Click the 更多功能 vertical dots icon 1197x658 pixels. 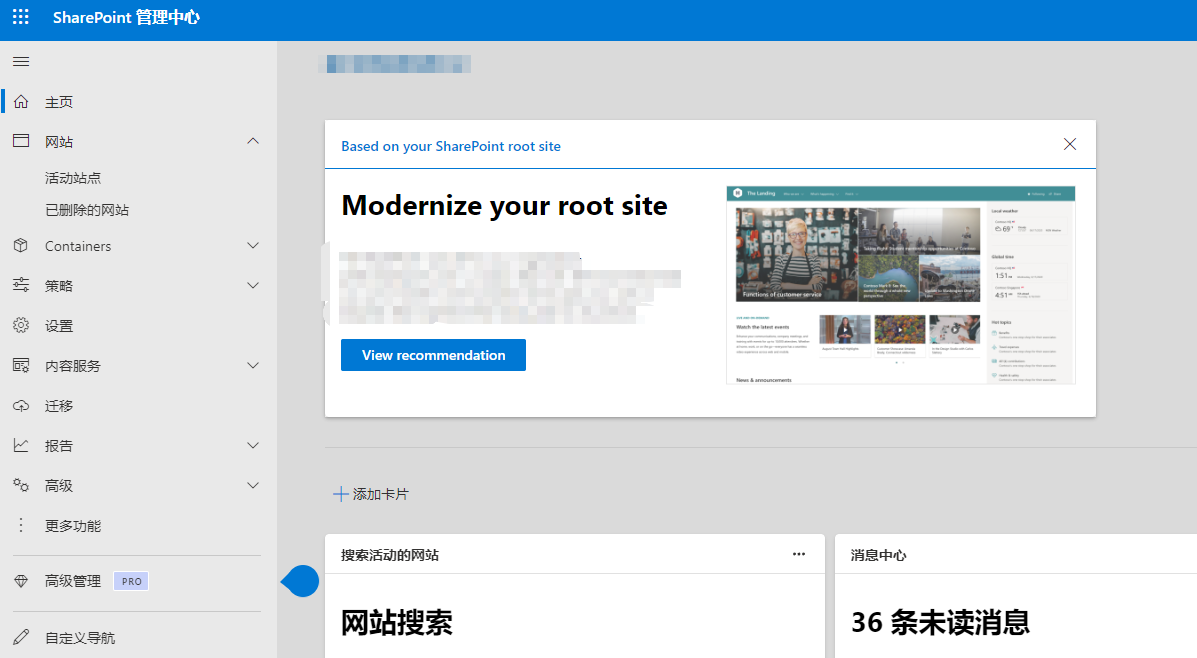21,526
